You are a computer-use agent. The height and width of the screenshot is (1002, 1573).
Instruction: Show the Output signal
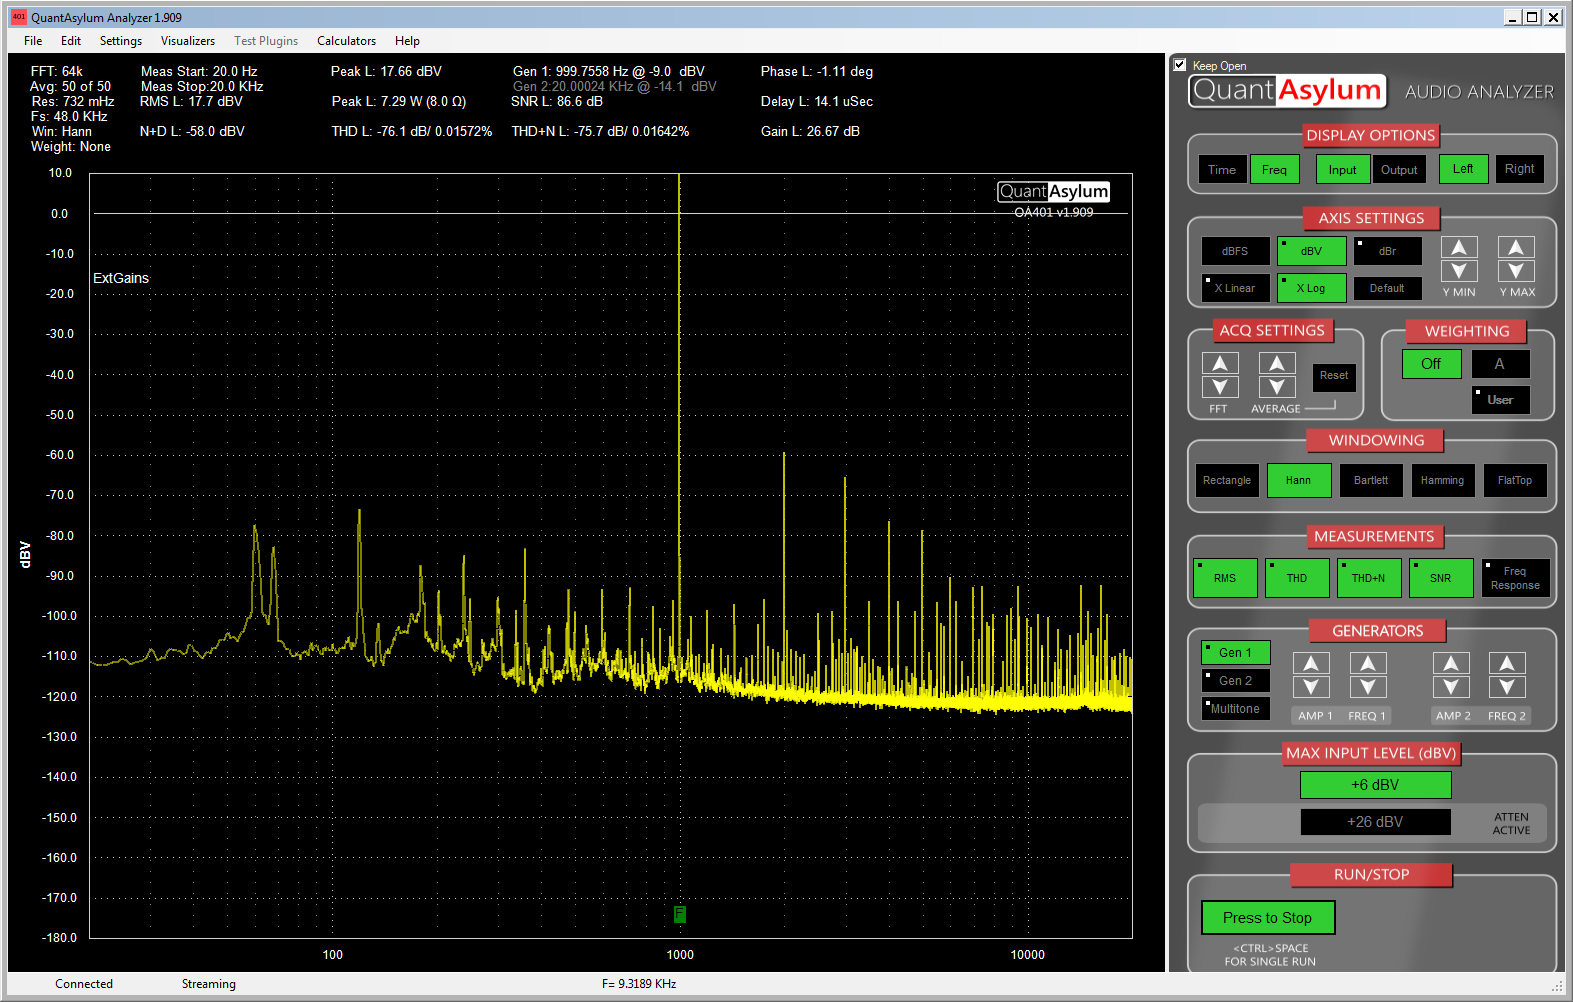coord(1399,170)
